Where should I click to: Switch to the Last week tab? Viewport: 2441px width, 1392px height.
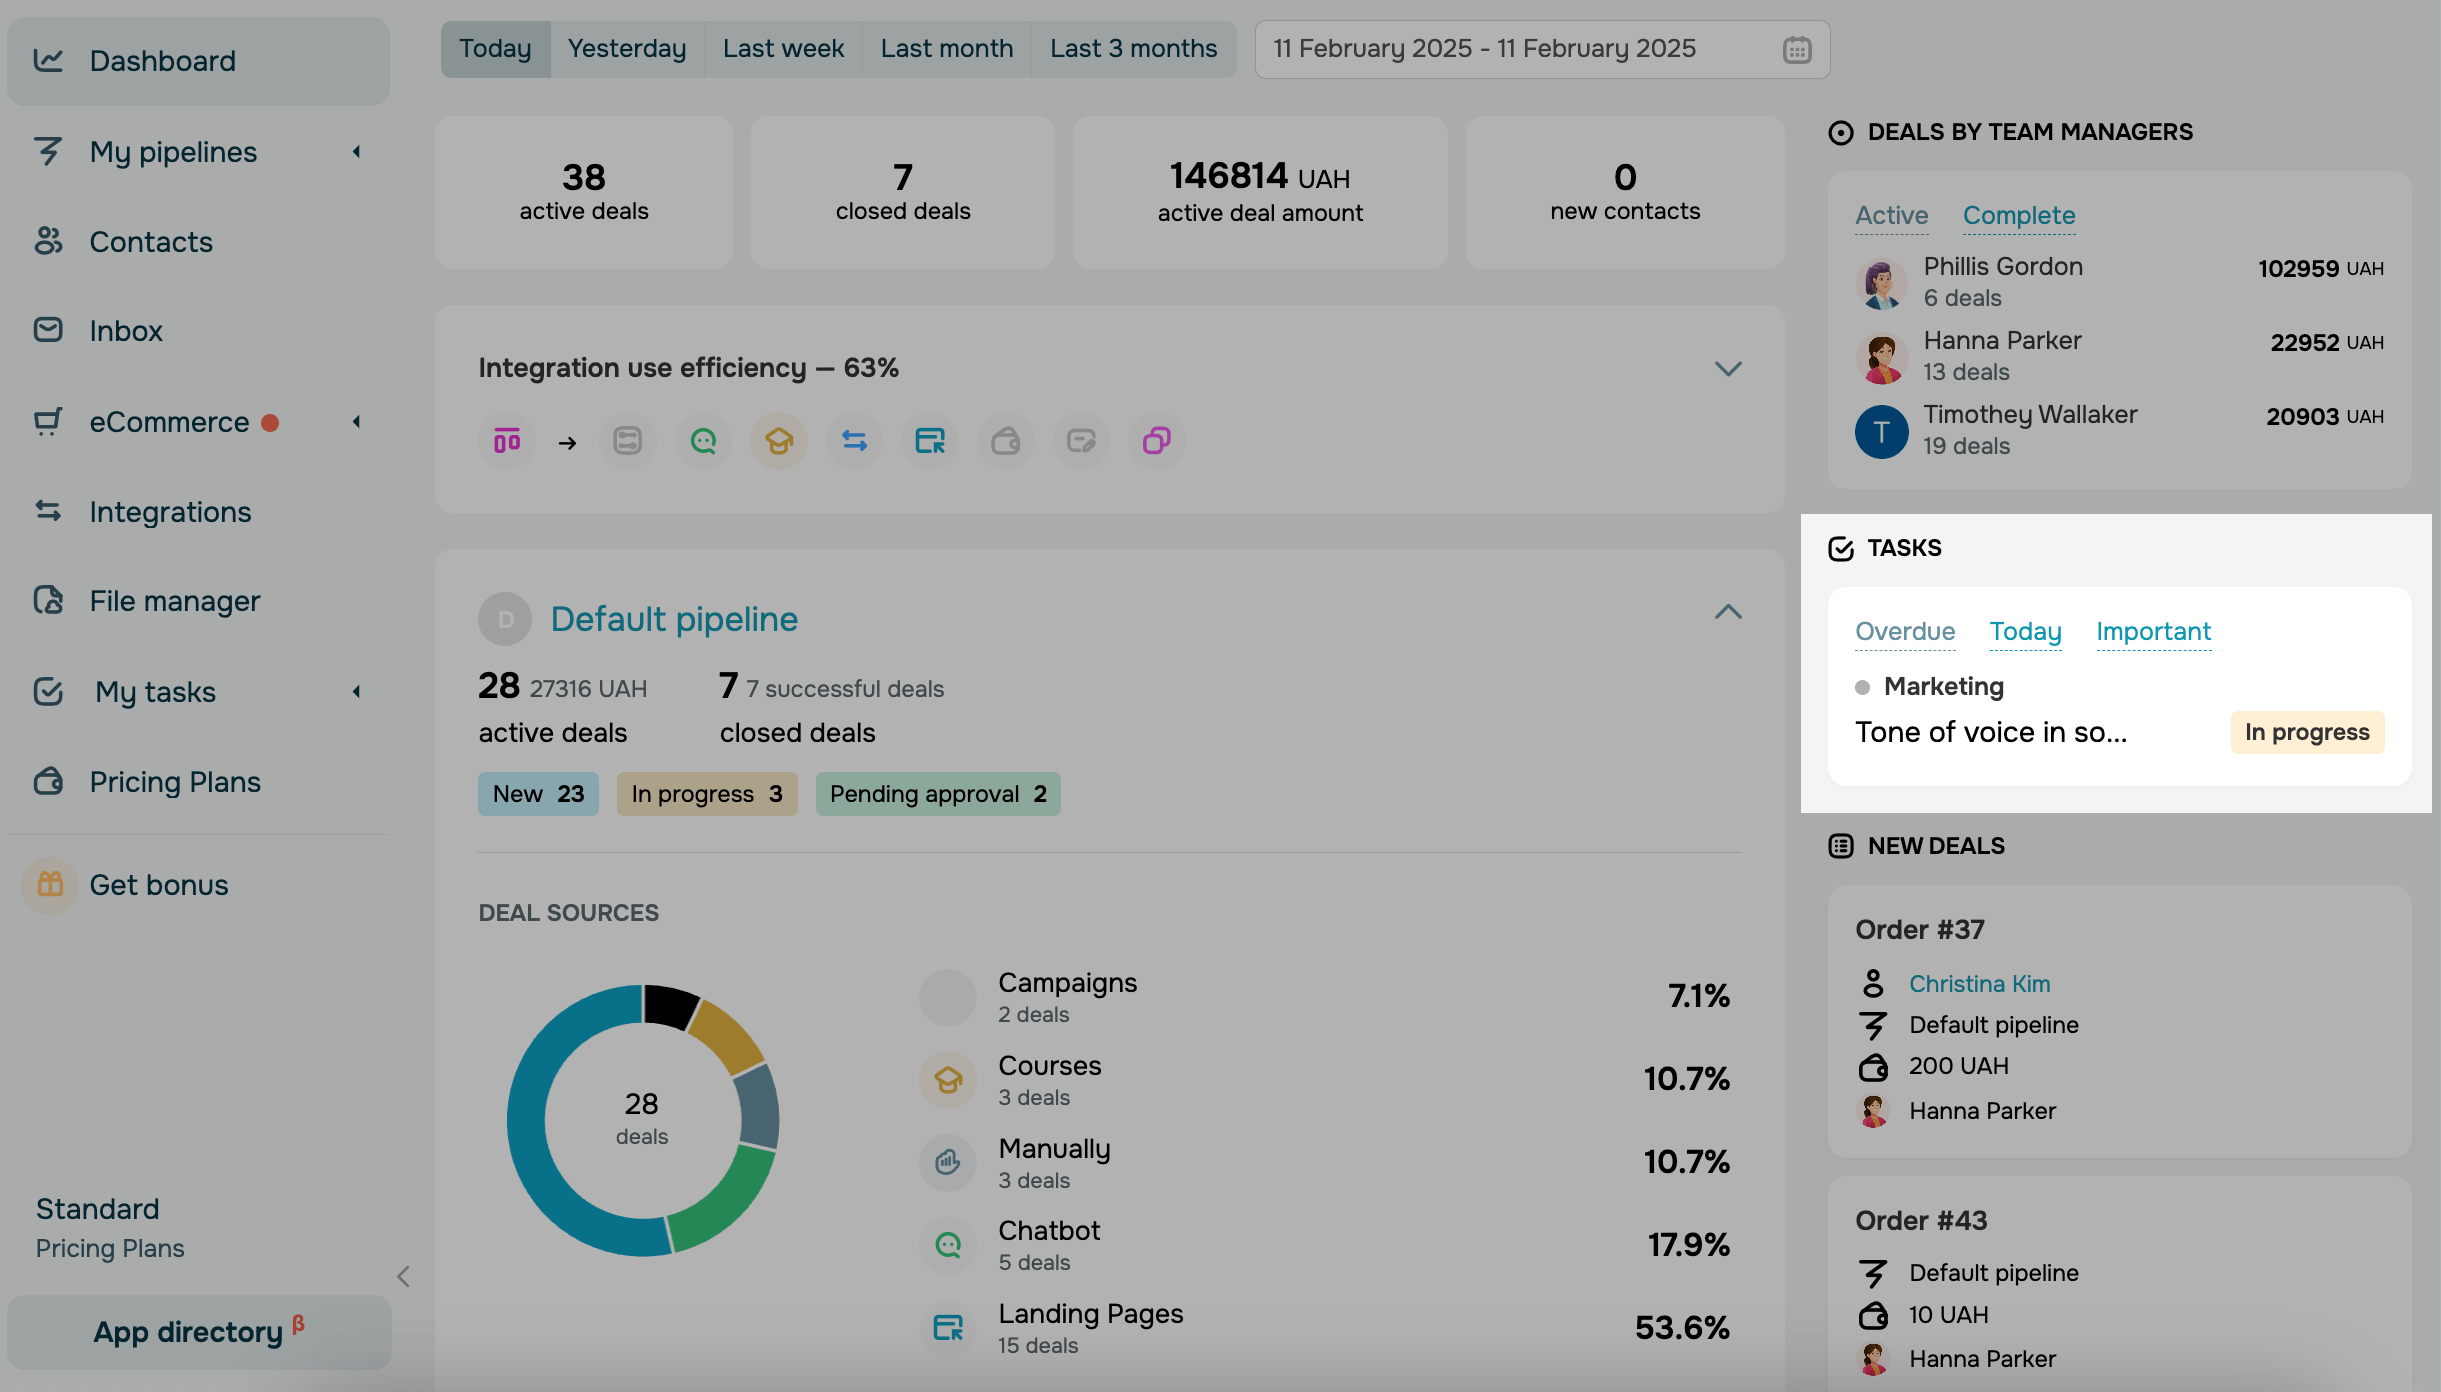(x=783, y=49)
